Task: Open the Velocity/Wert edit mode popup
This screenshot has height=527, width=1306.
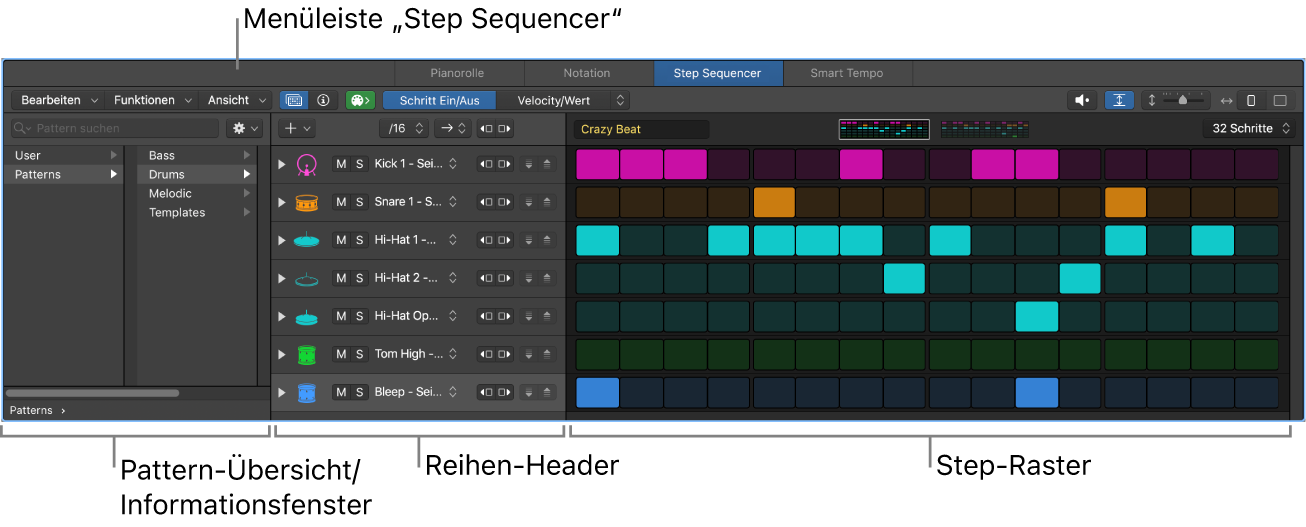Action: click(x=562, y=100)
